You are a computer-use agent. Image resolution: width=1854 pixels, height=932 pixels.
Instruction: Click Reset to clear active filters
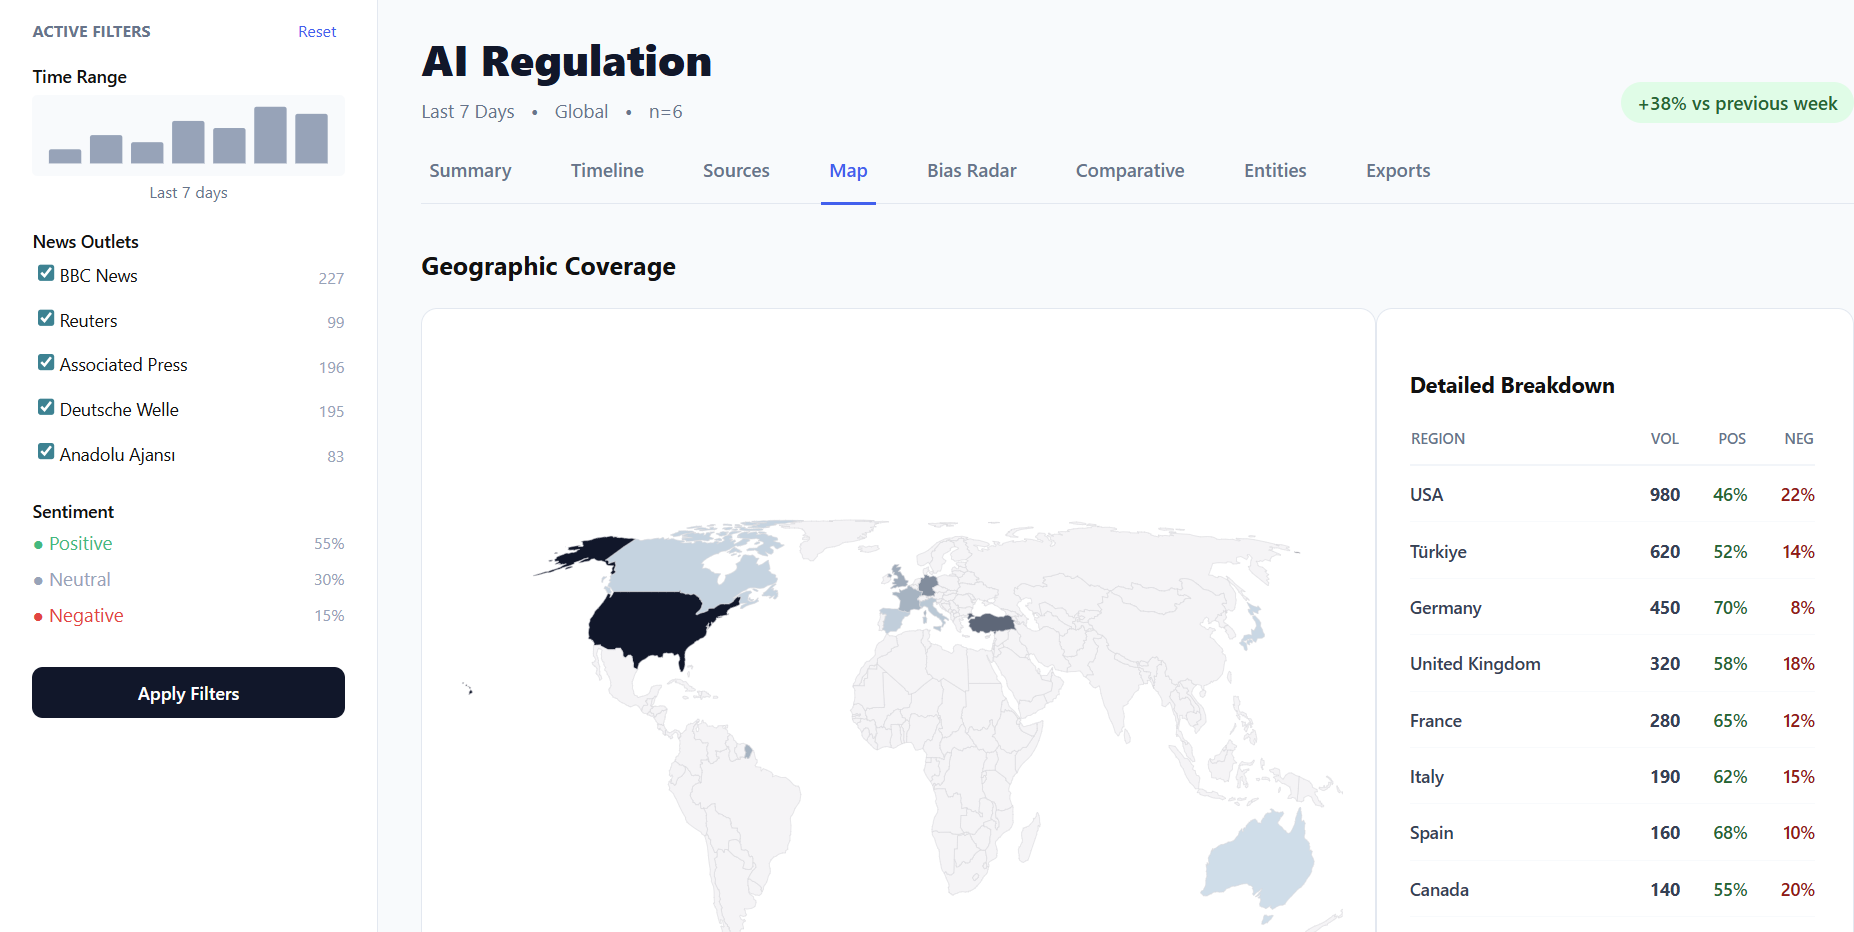click(316, 31)
